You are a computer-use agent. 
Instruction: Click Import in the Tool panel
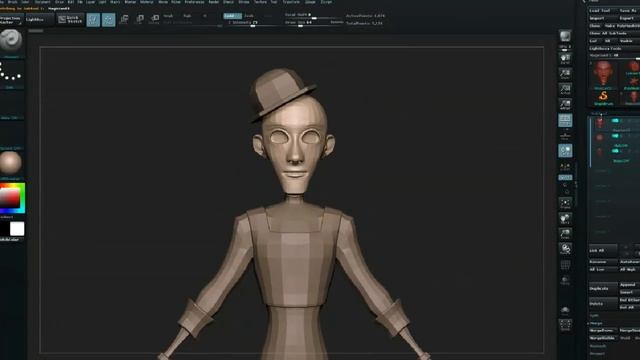tap(602, 18)
